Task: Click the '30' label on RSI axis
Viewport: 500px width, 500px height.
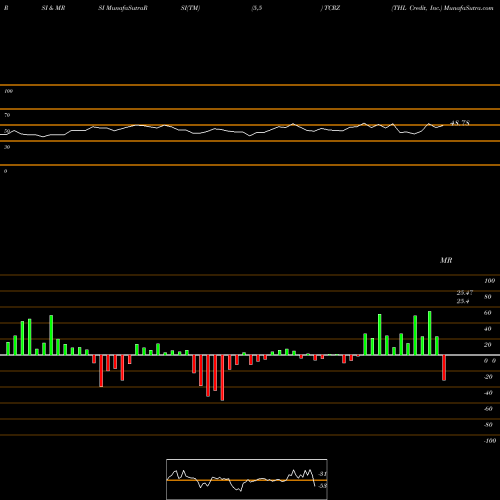Action: click(7, 147)
